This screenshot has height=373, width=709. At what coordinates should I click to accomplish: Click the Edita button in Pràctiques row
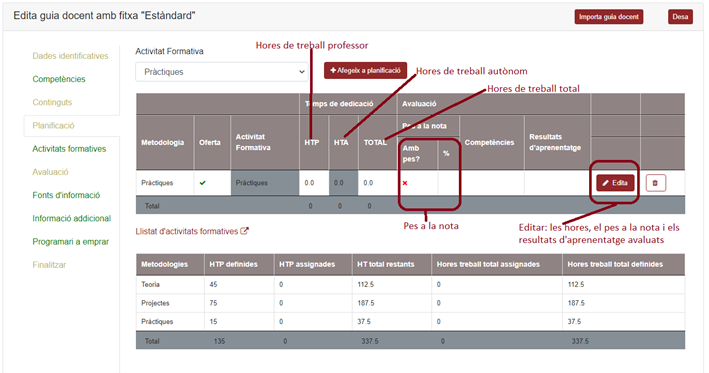click(615, 183)
